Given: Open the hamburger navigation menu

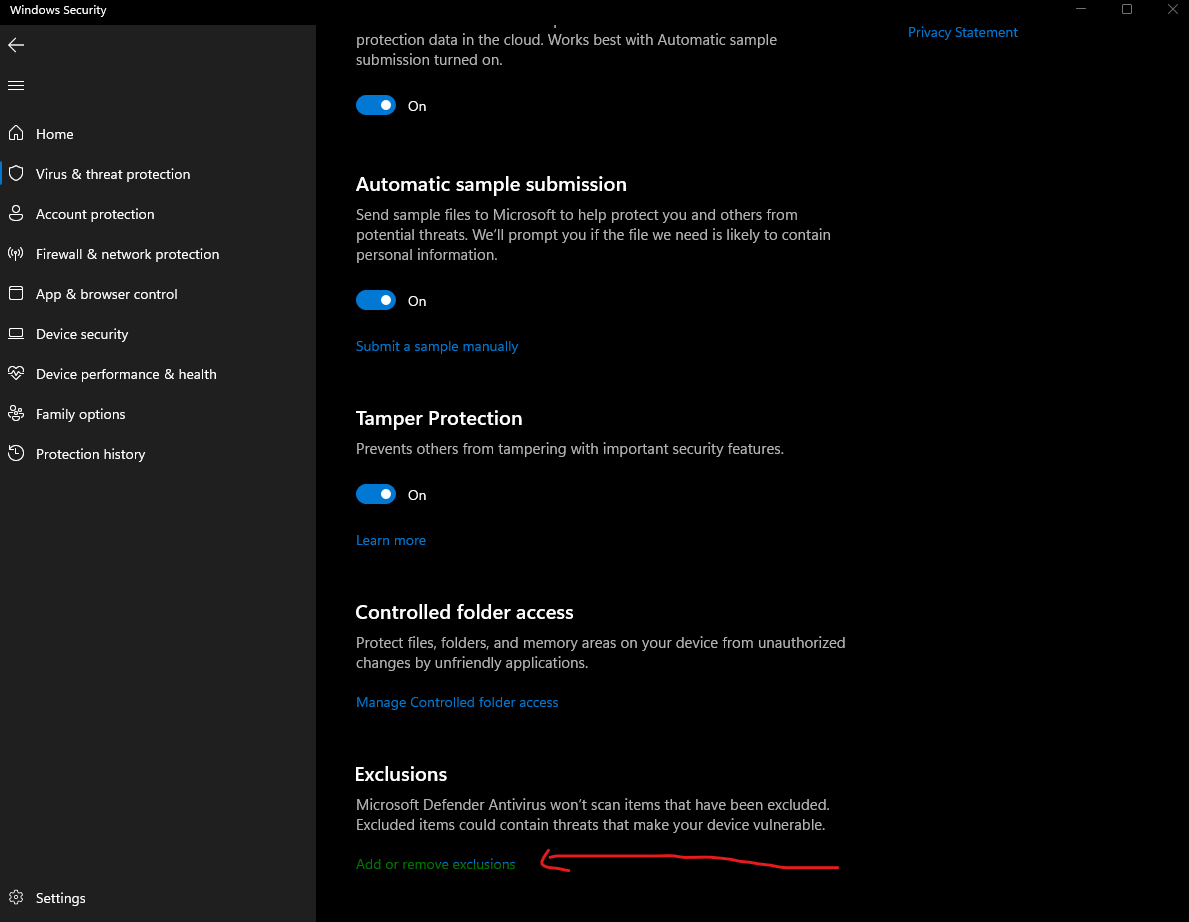Looking at the screenshot, I should pyautogui.click(x=16, y=86).
